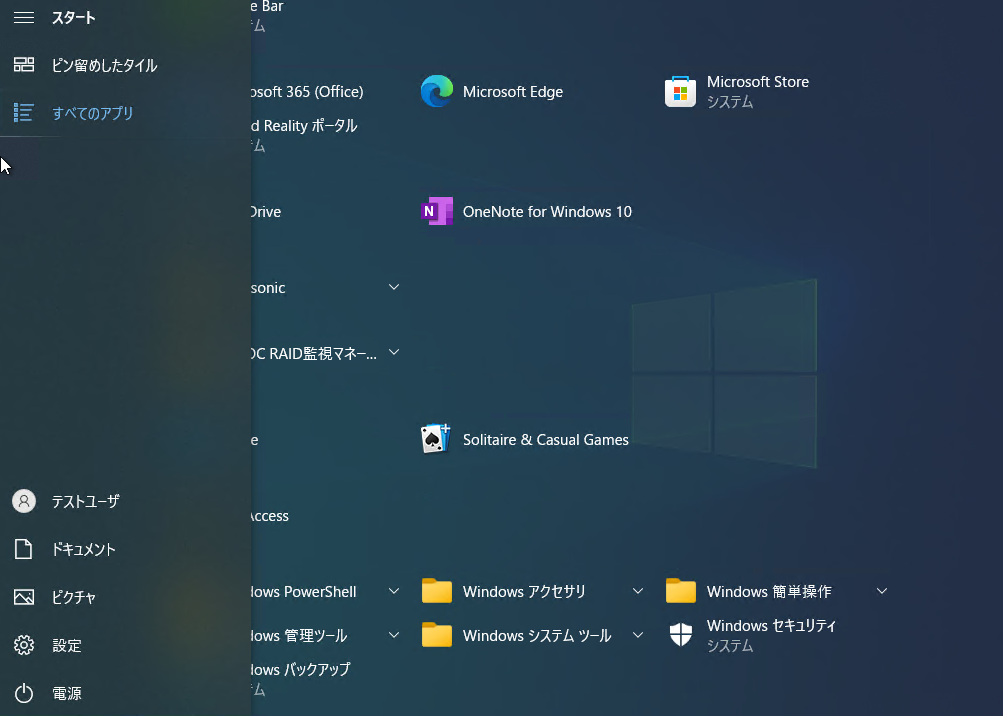Image resolution: width=1003 pixels, height=716 pixels.
Task: Click the スタート label at top
Action: click(x=74, y=18)
